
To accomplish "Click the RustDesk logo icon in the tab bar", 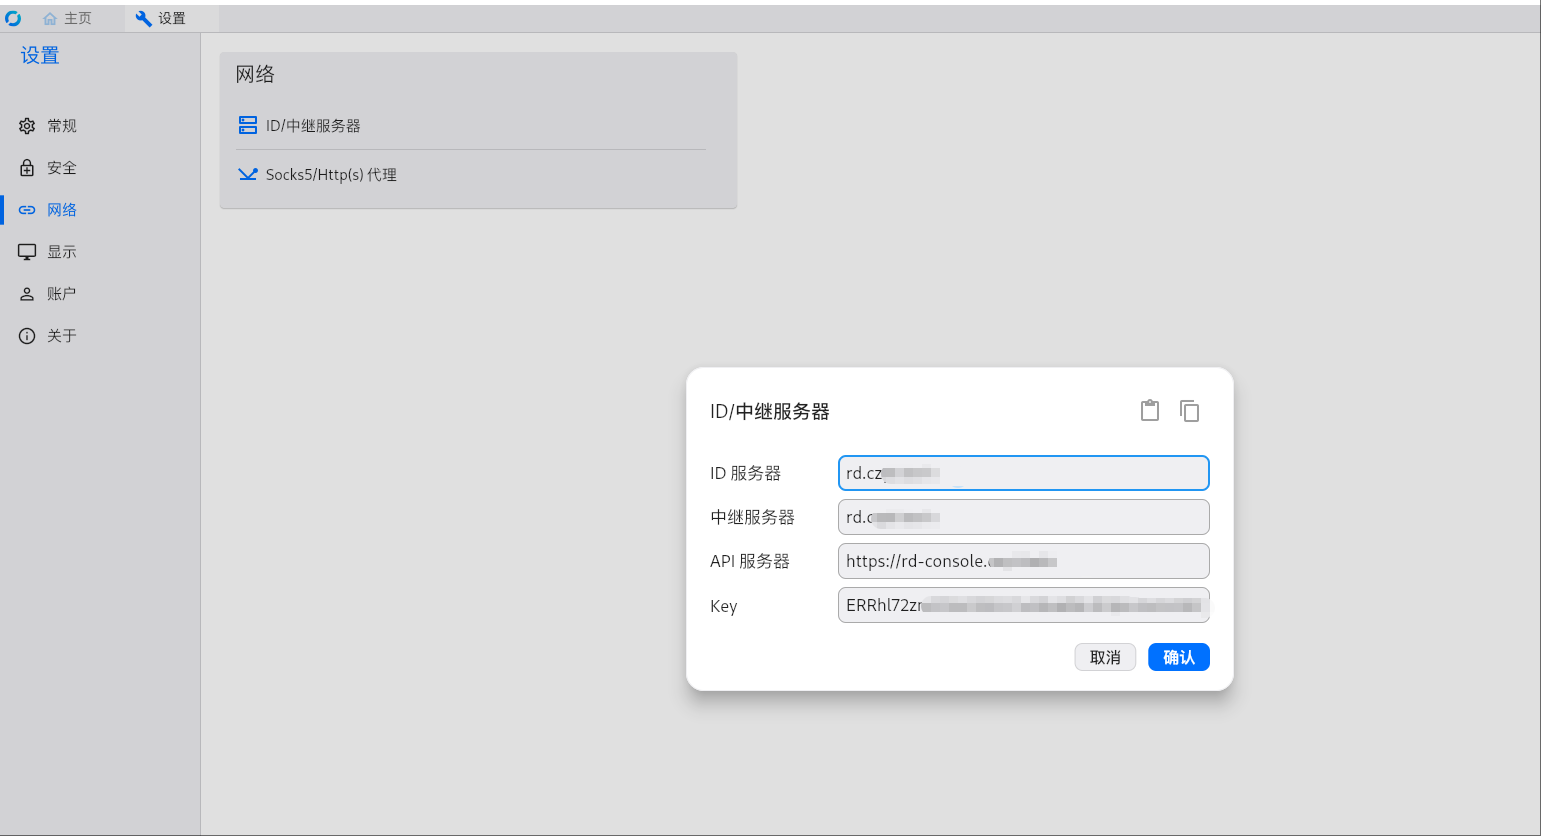I will [x=13, y=18].
